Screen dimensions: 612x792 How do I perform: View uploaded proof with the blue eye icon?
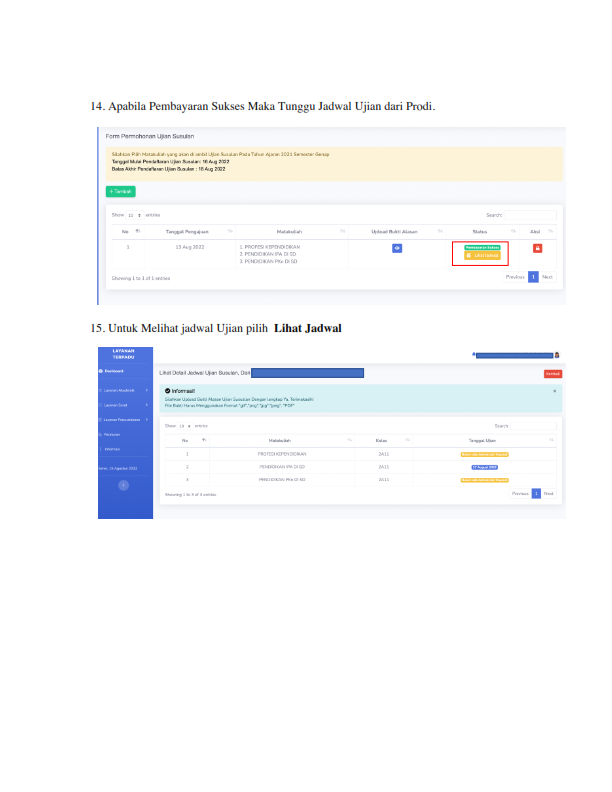397,249
